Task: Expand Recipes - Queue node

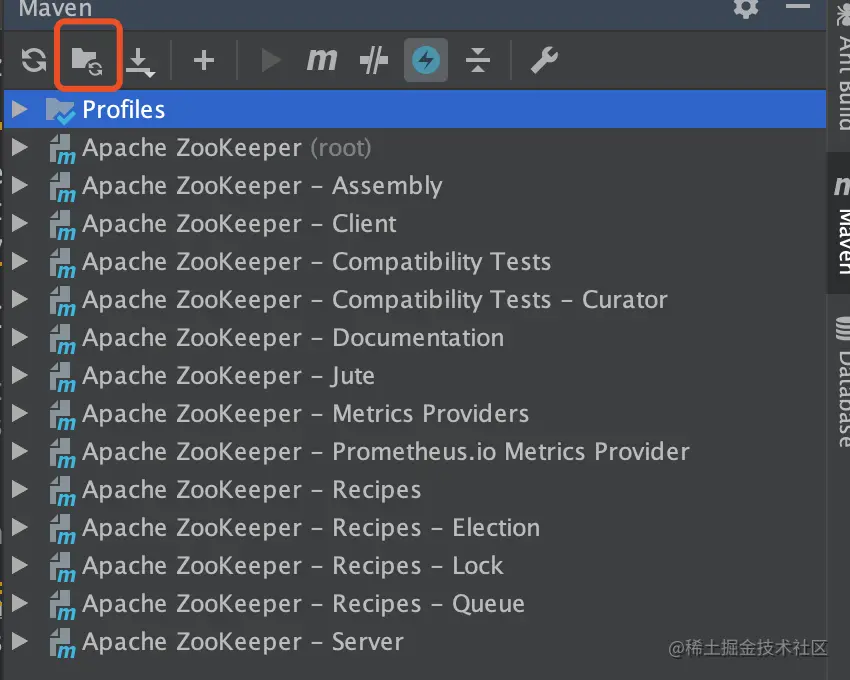Action: point(20,602)
